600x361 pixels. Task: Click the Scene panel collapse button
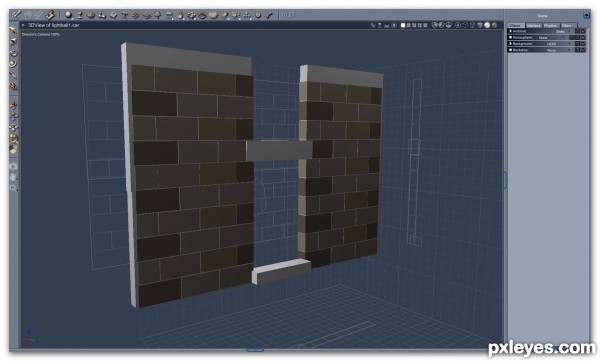(x=586, y=15)
